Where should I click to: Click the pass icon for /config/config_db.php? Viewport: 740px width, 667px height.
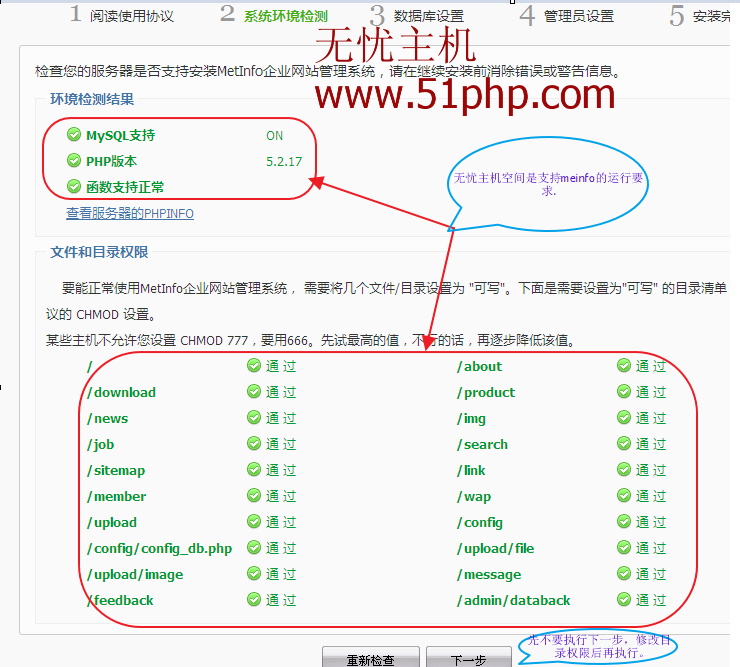click(x=254, y=548)
